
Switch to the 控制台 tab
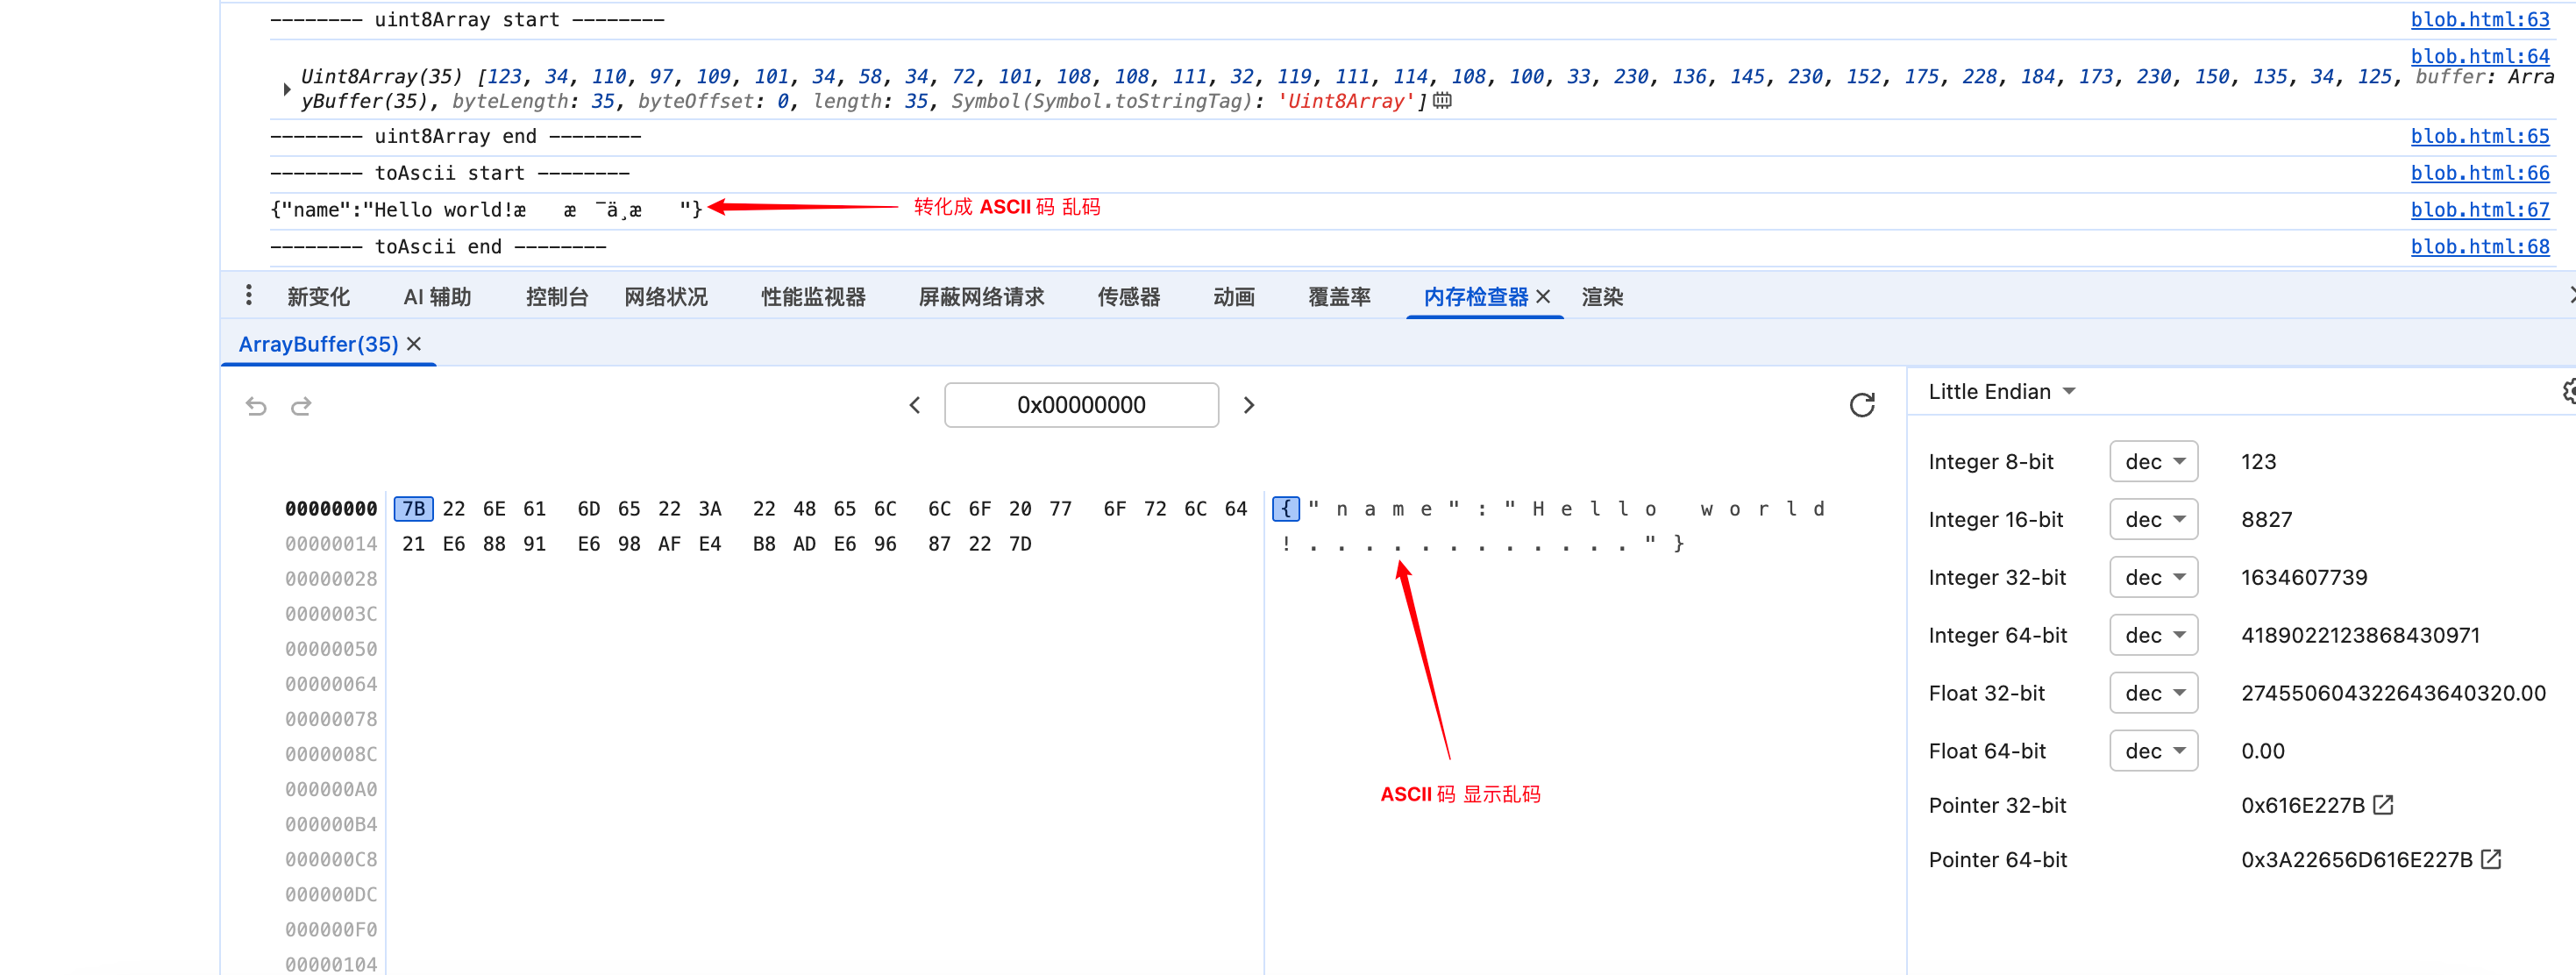point(556,295)
